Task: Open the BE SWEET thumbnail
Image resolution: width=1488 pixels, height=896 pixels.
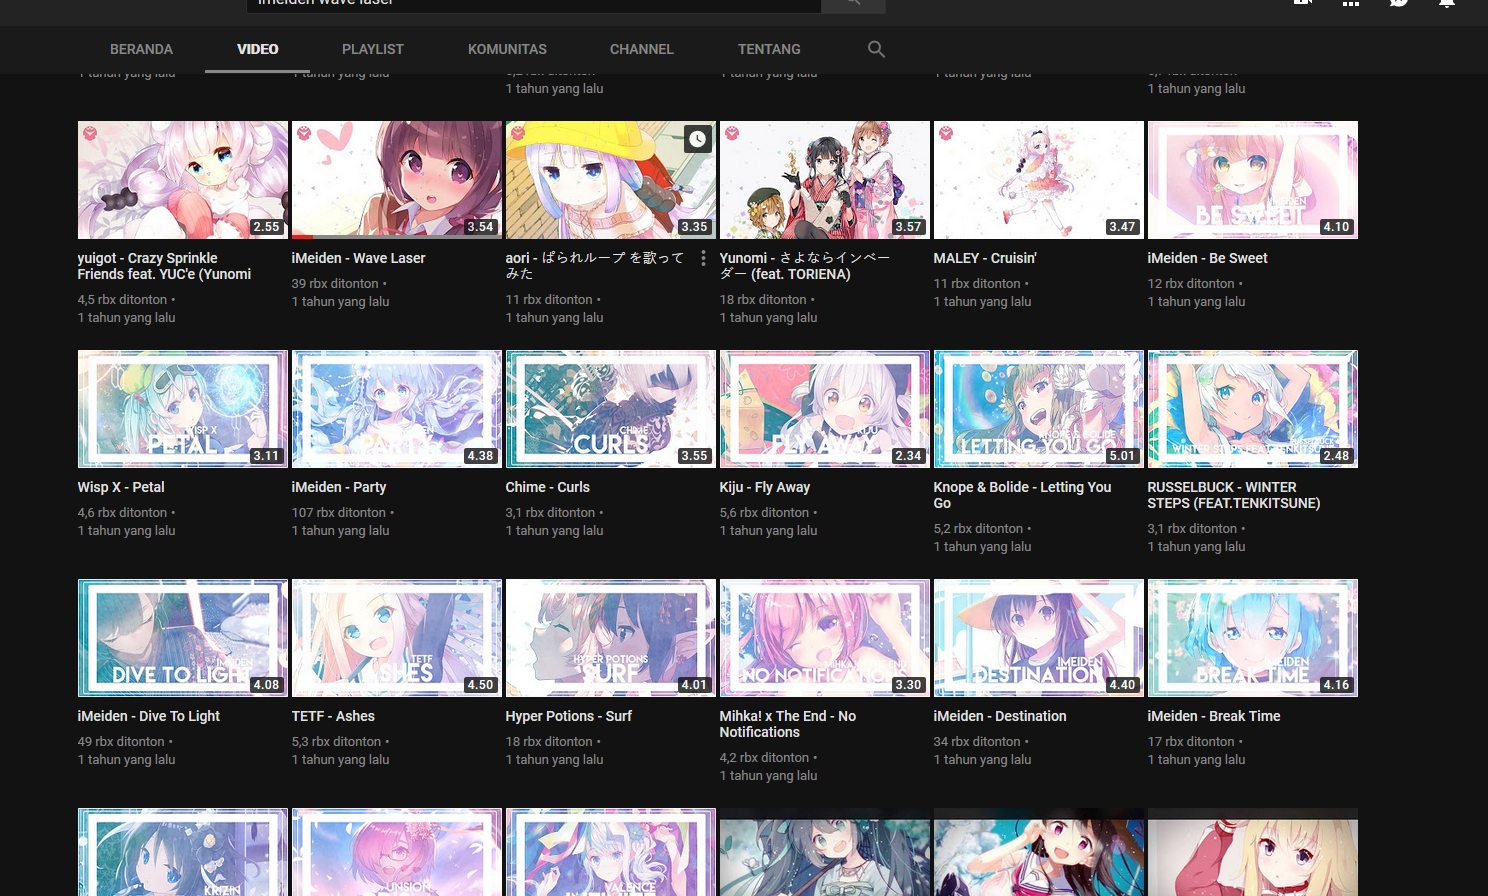Action: [x=1252, y=180]
